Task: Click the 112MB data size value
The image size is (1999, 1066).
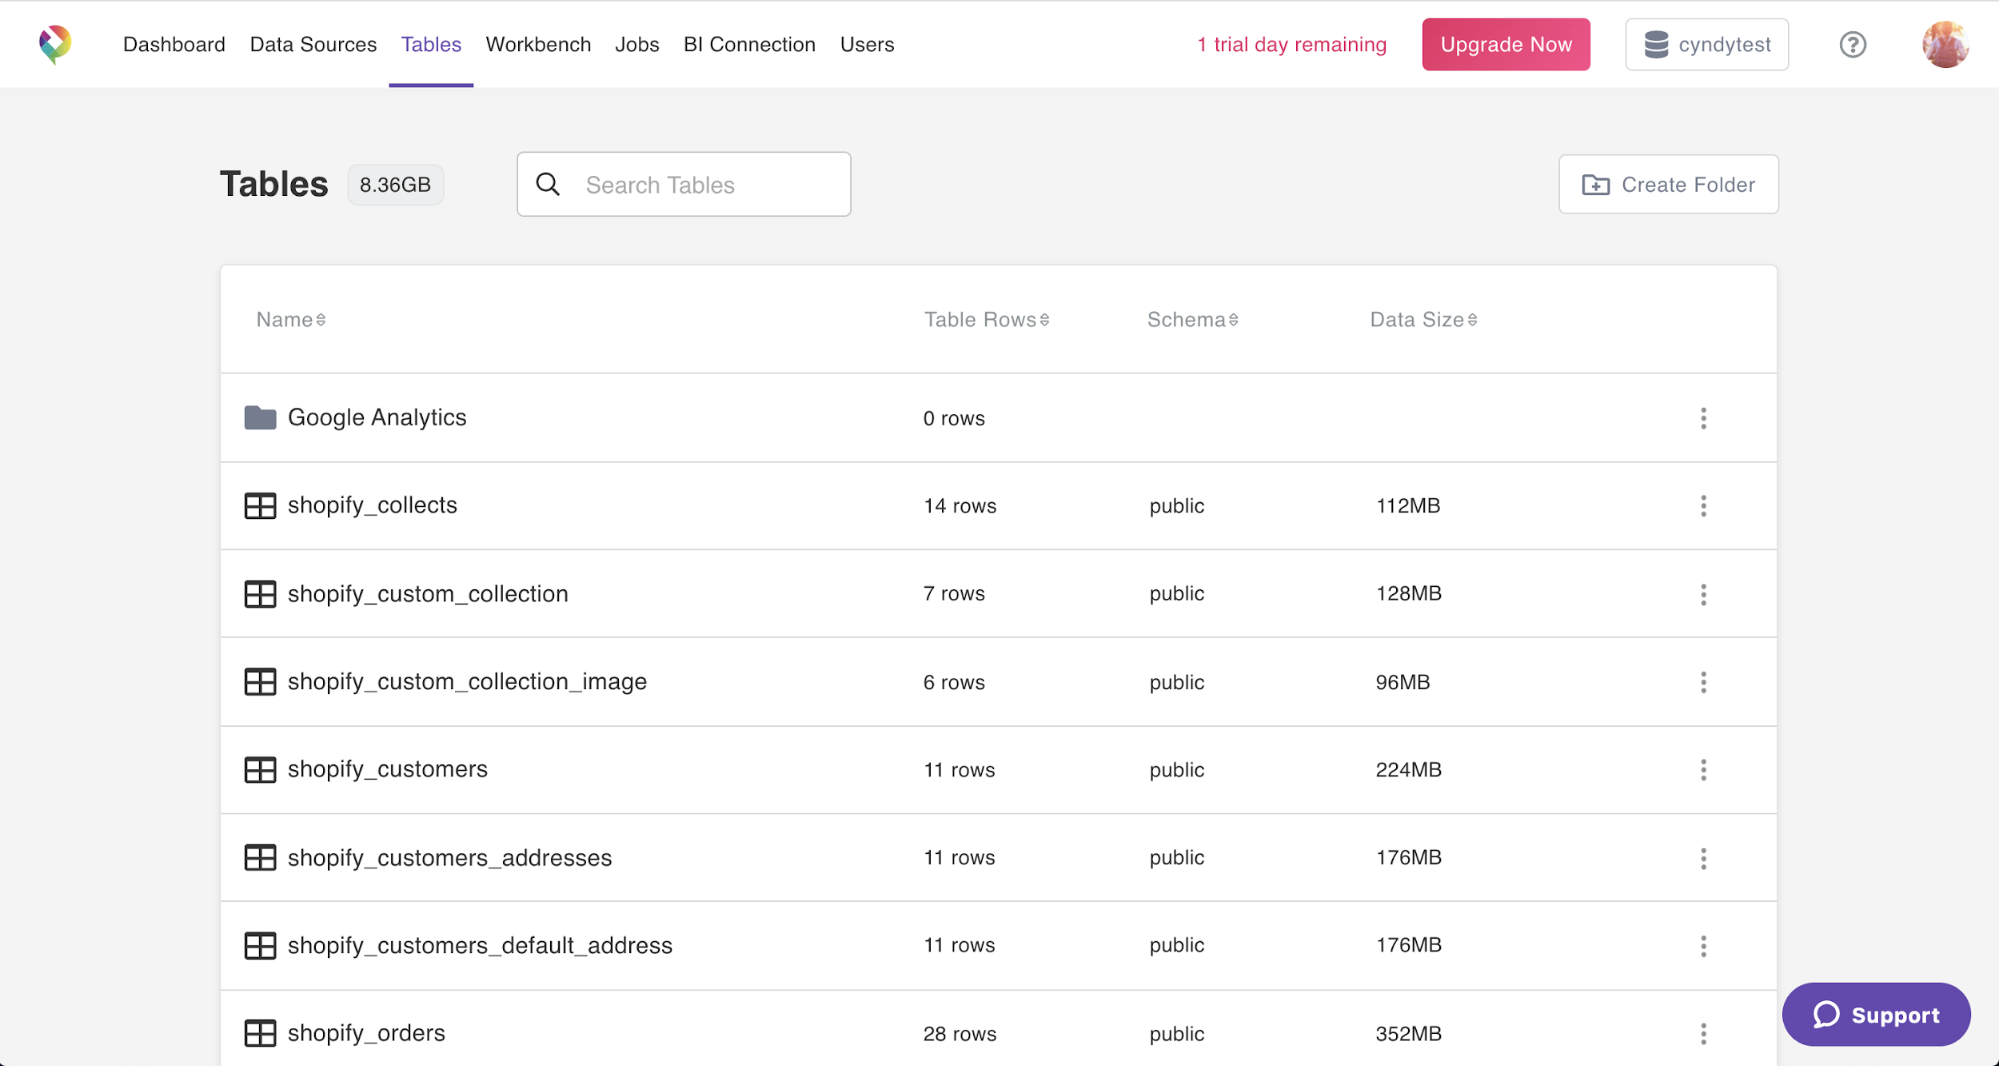Action: tap(1408, 506)
